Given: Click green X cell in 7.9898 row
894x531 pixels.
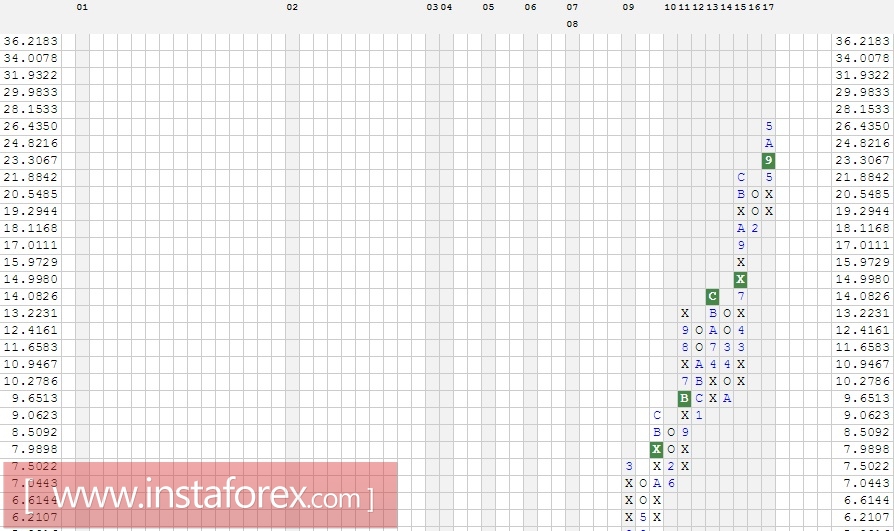Looking at the screenshot, I should 656,449.
